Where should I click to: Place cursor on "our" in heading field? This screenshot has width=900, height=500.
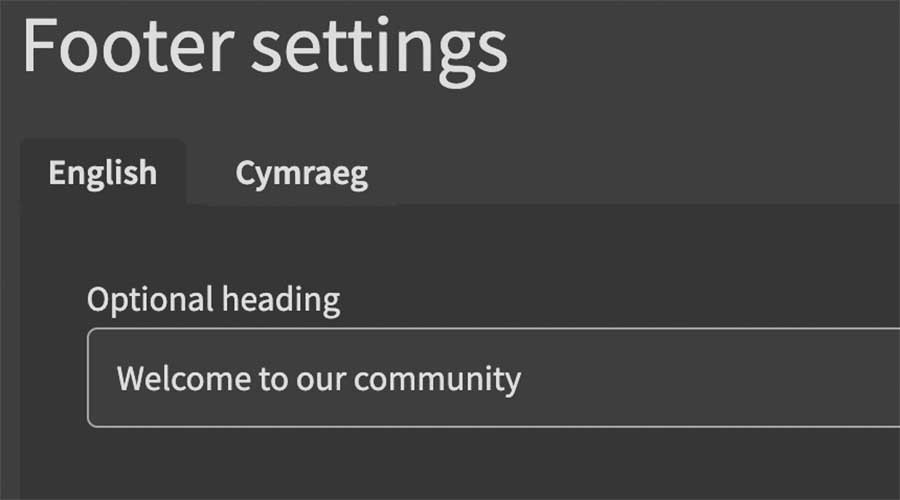(319, 379)
